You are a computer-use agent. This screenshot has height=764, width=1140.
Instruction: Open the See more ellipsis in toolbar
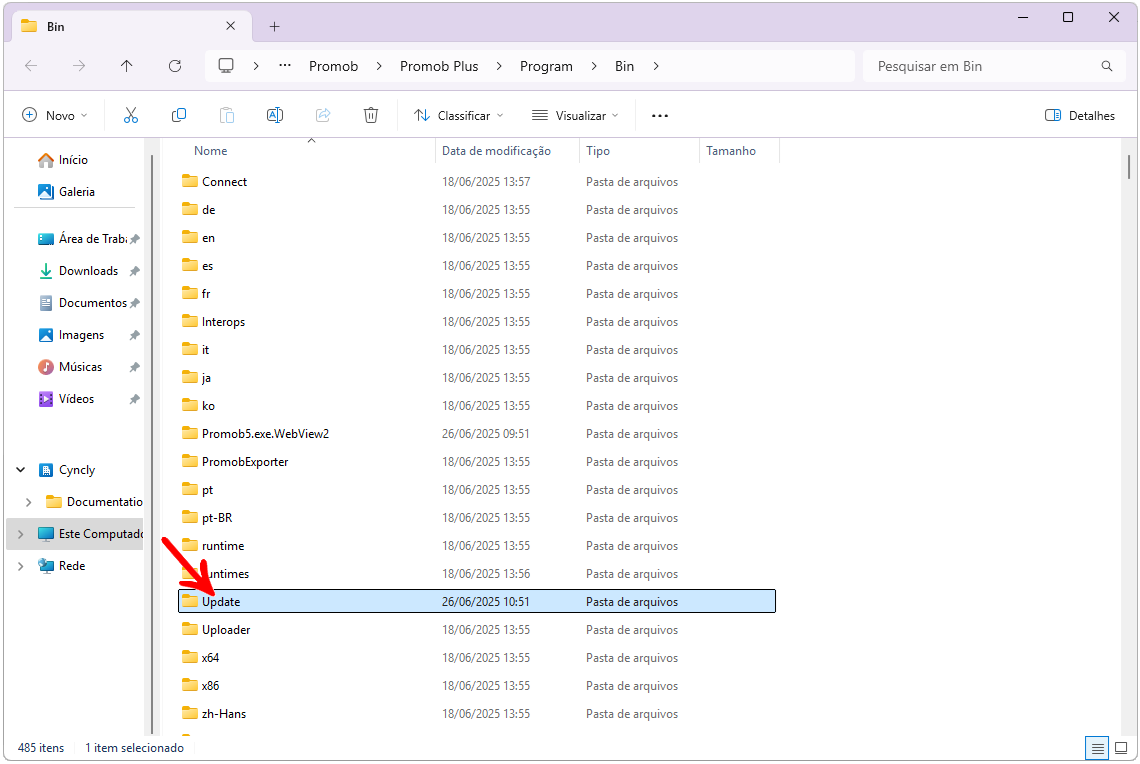click(659, 116)
